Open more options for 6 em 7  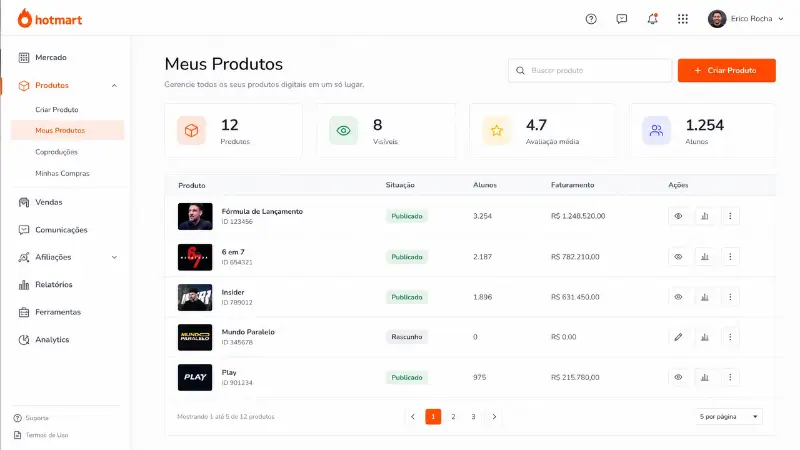pyautogui.click(x=730, y=257)
